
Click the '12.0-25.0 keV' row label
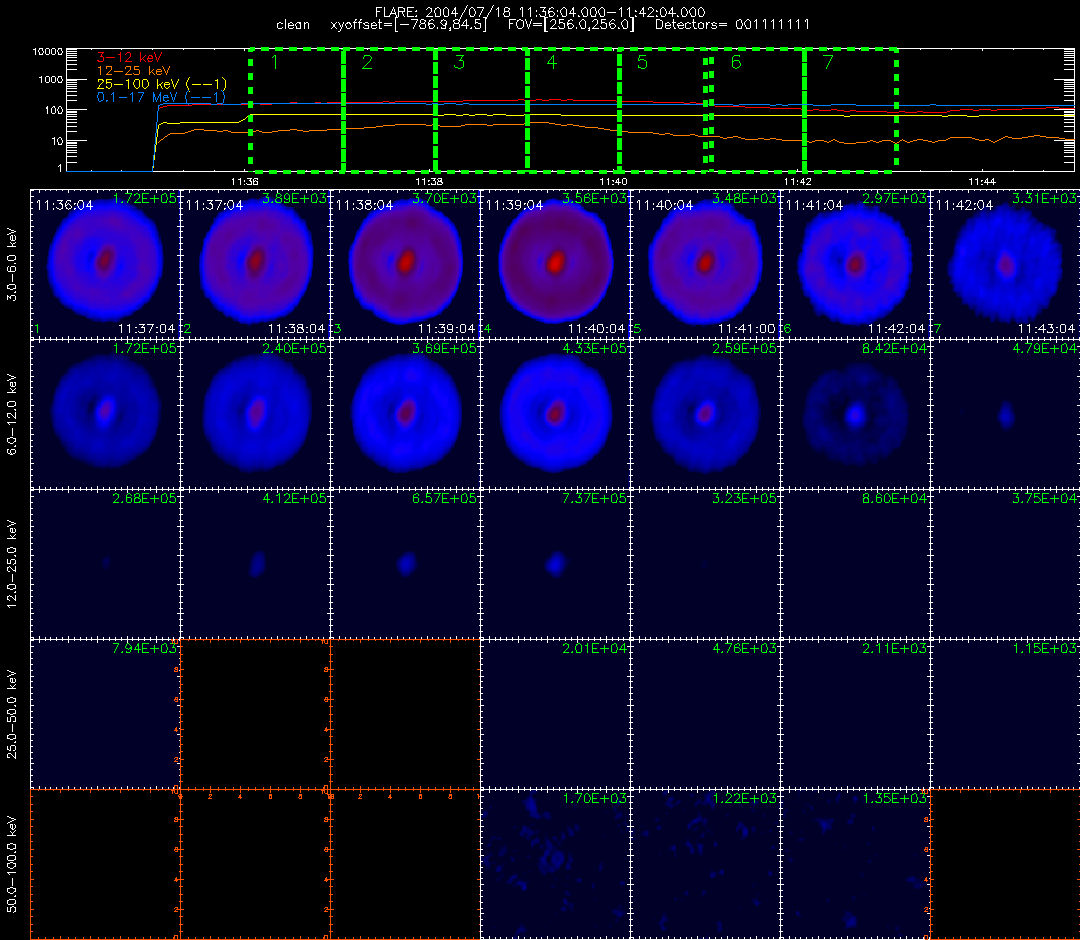(12, 565)
